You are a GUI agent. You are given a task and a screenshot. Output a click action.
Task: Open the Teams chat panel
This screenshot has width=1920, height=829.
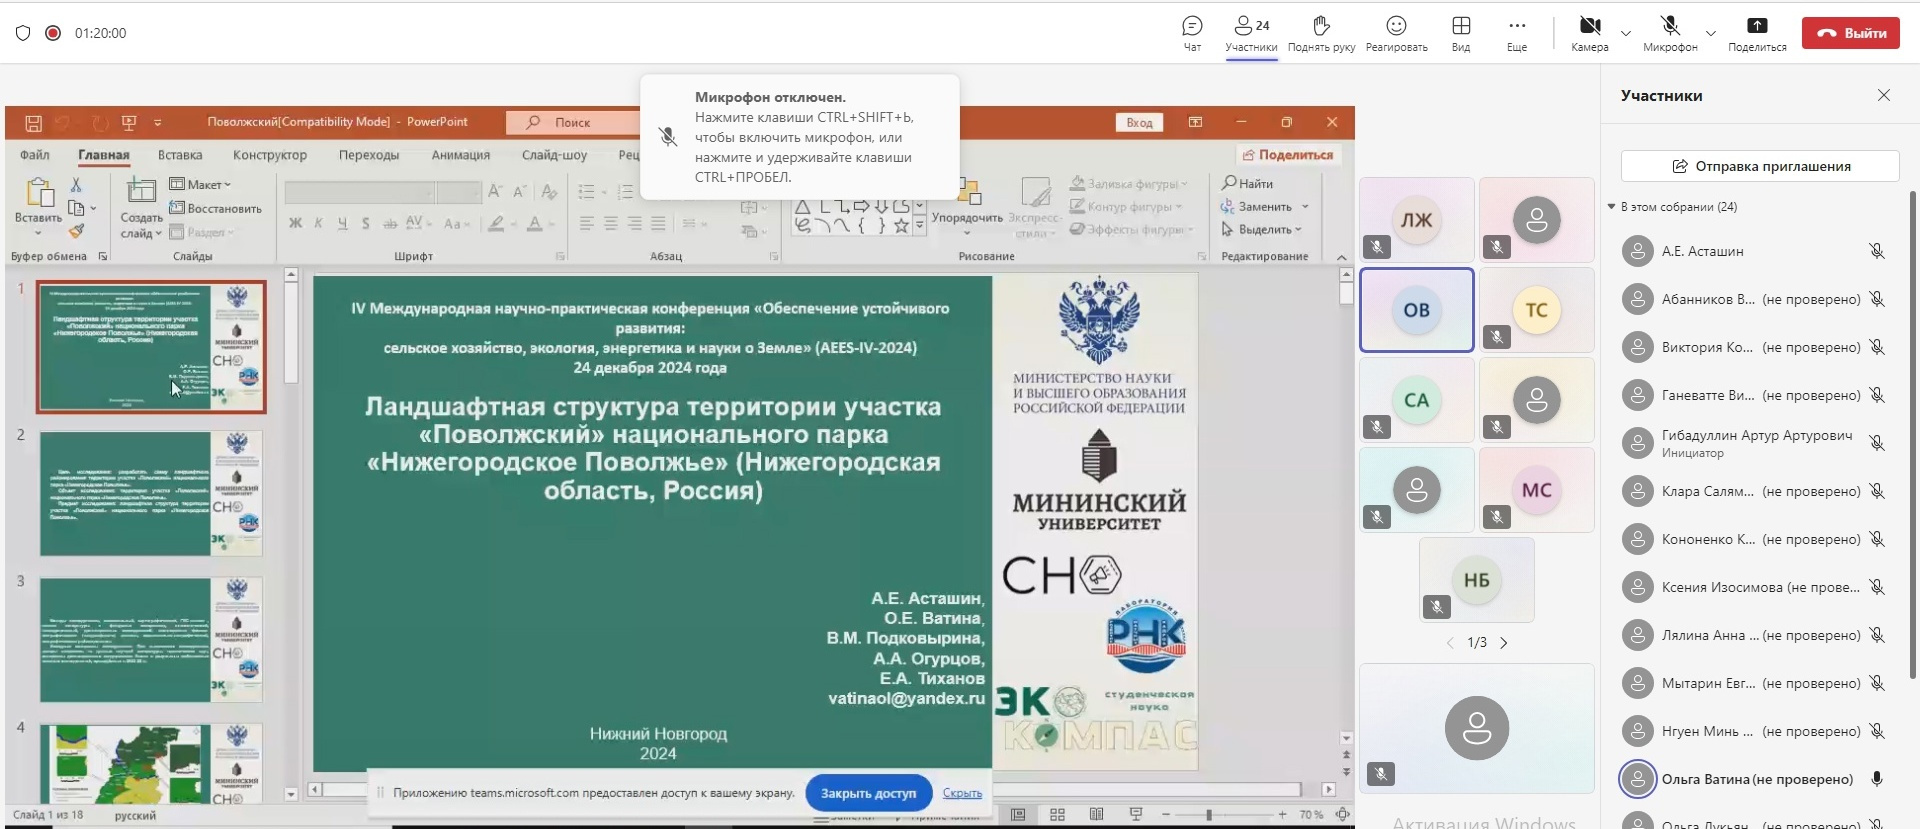[x=1191, y=33]
